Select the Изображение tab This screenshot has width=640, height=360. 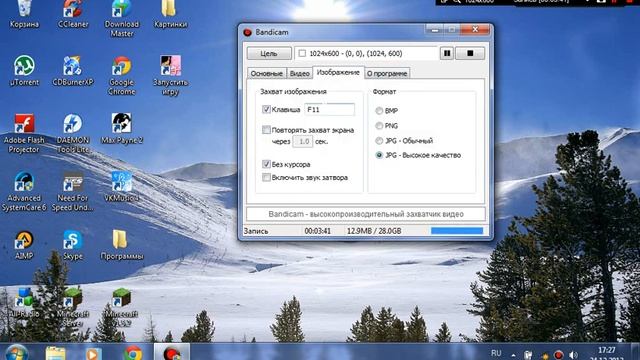338,72
